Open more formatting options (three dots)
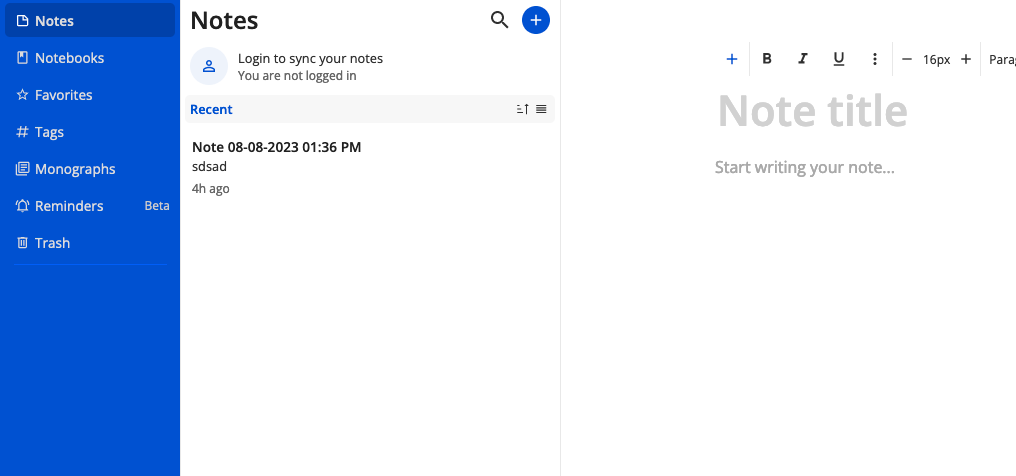Screen dimensions: 1016x476 875,59
